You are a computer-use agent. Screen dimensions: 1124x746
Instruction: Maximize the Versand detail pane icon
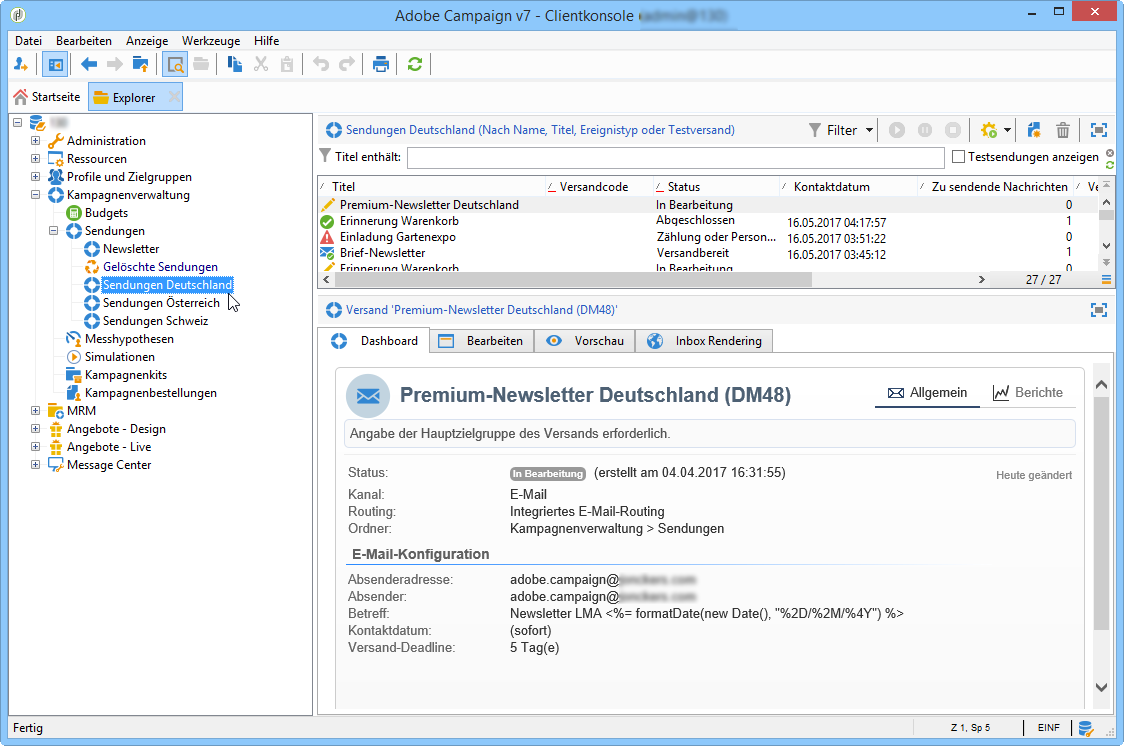1098,310
